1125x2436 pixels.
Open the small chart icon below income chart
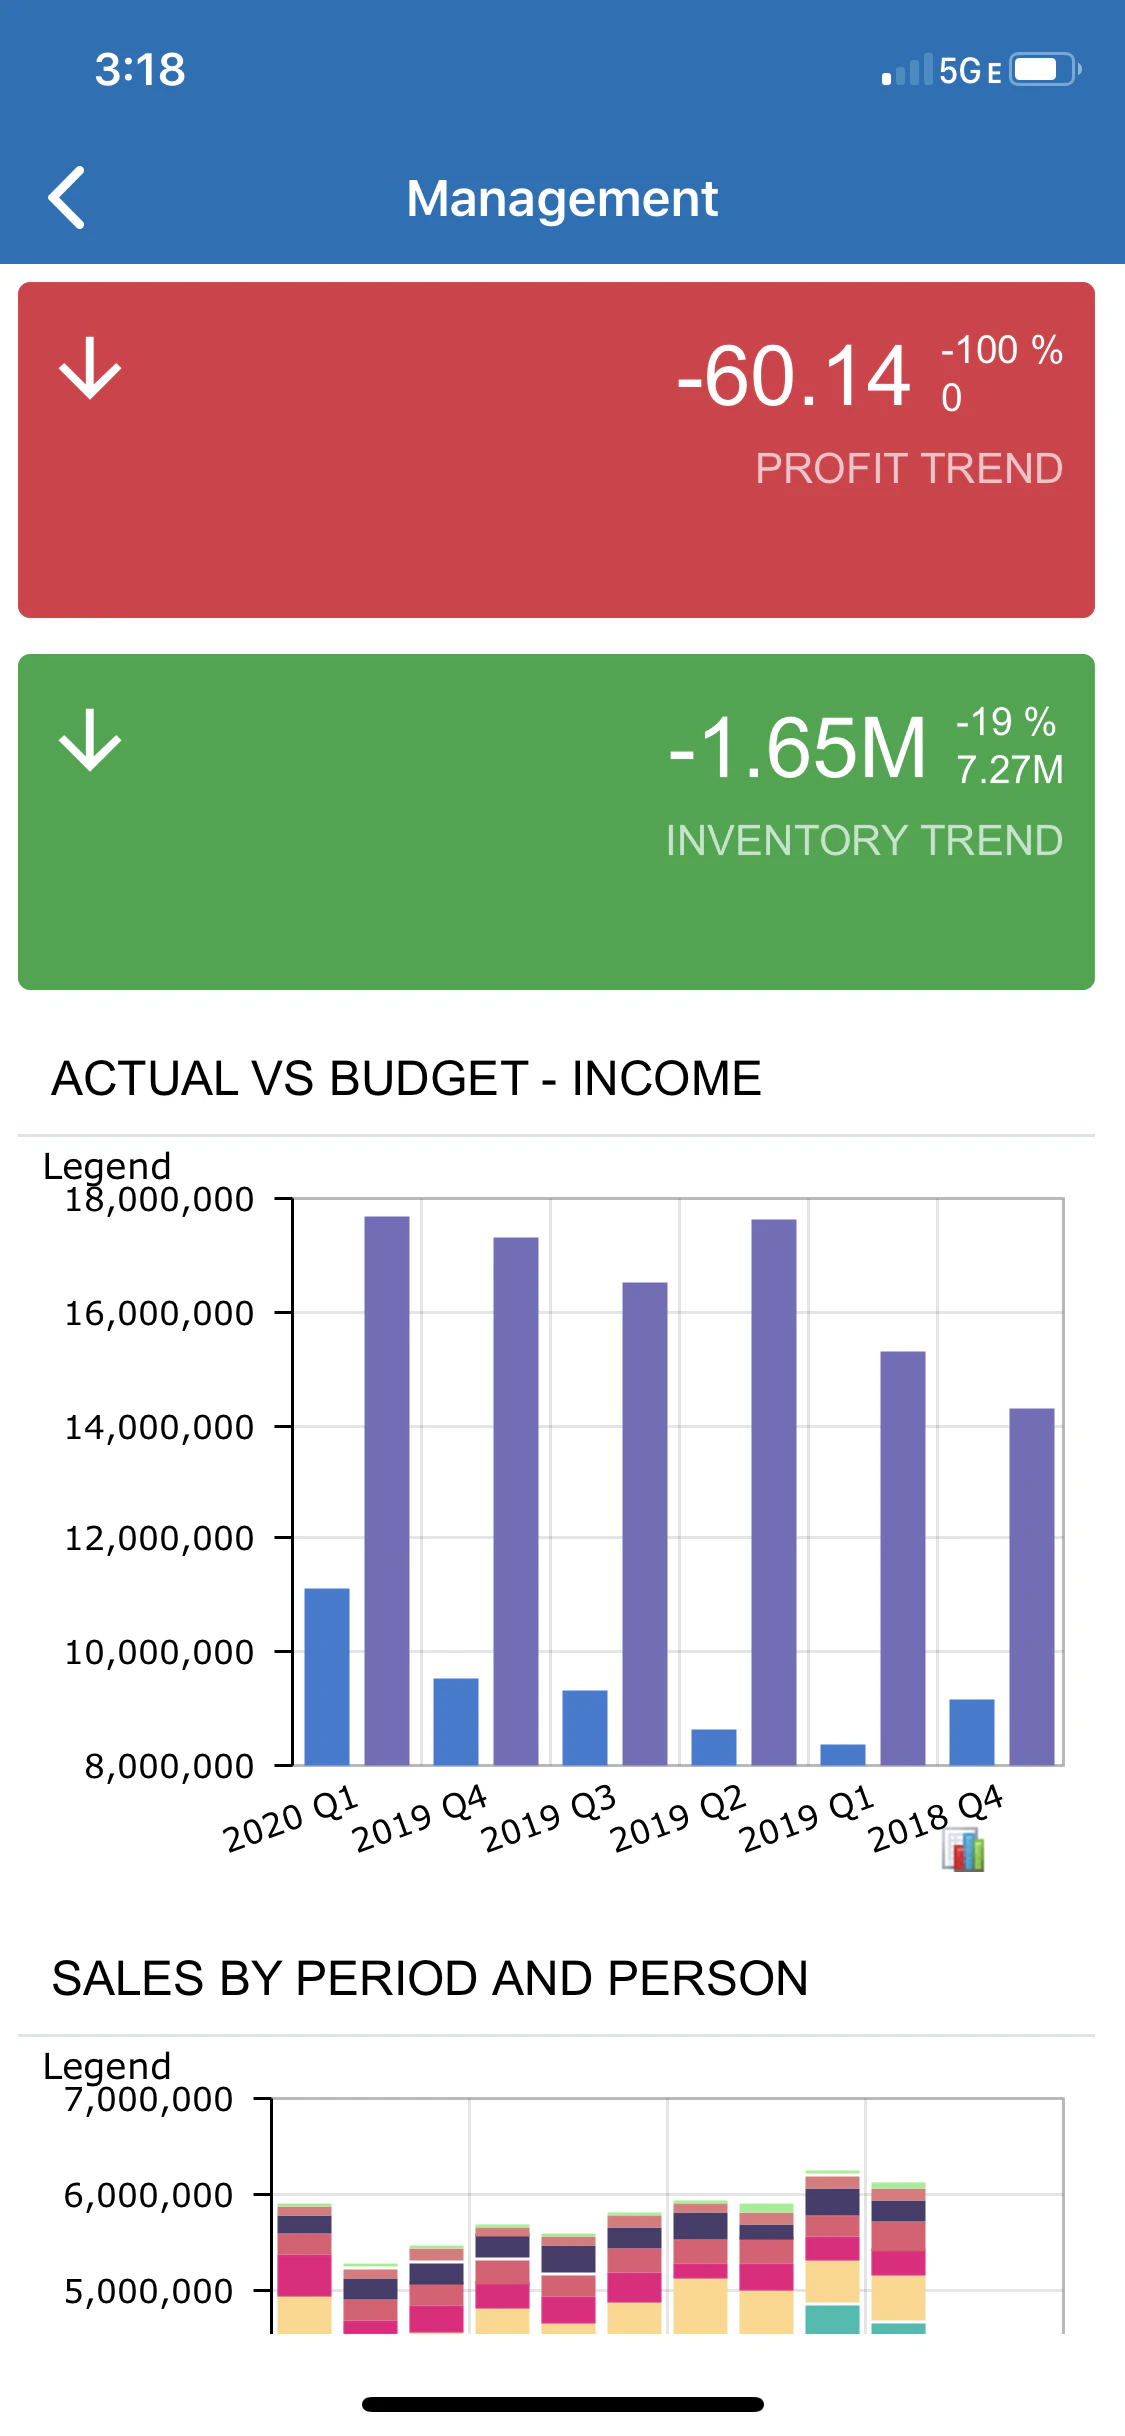[964, 1850]
